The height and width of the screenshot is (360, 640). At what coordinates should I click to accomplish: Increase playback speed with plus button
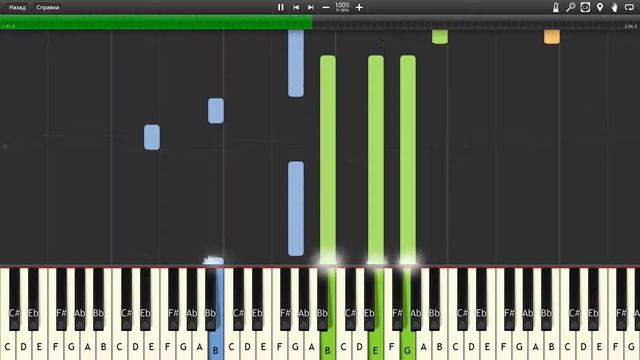359,7
